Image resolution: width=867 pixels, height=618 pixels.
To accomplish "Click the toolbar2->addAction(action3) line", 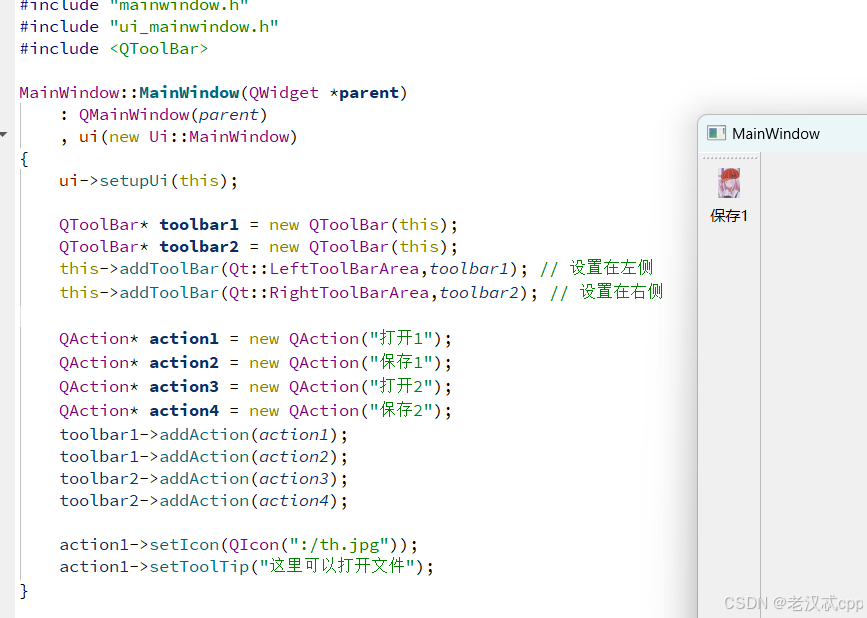I will pyautogui.click(x=203, y=479).
